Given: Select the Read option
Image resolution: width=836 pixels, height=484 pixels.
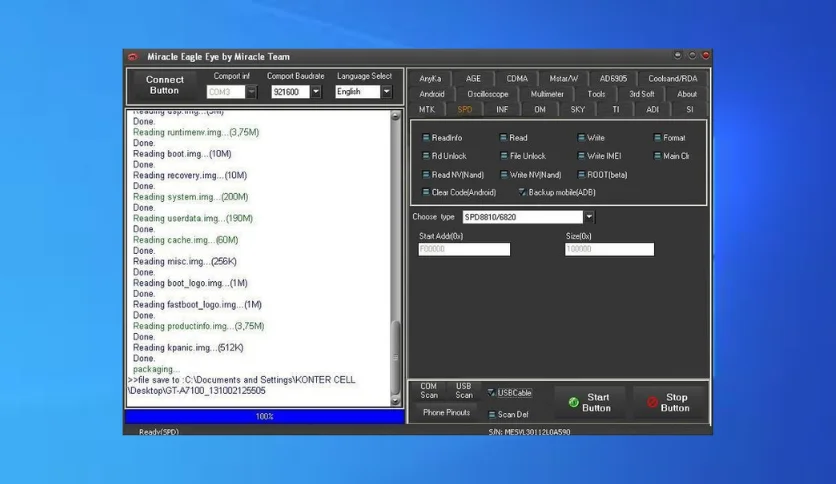Looking at the screenshot, I should pos(513,138).
